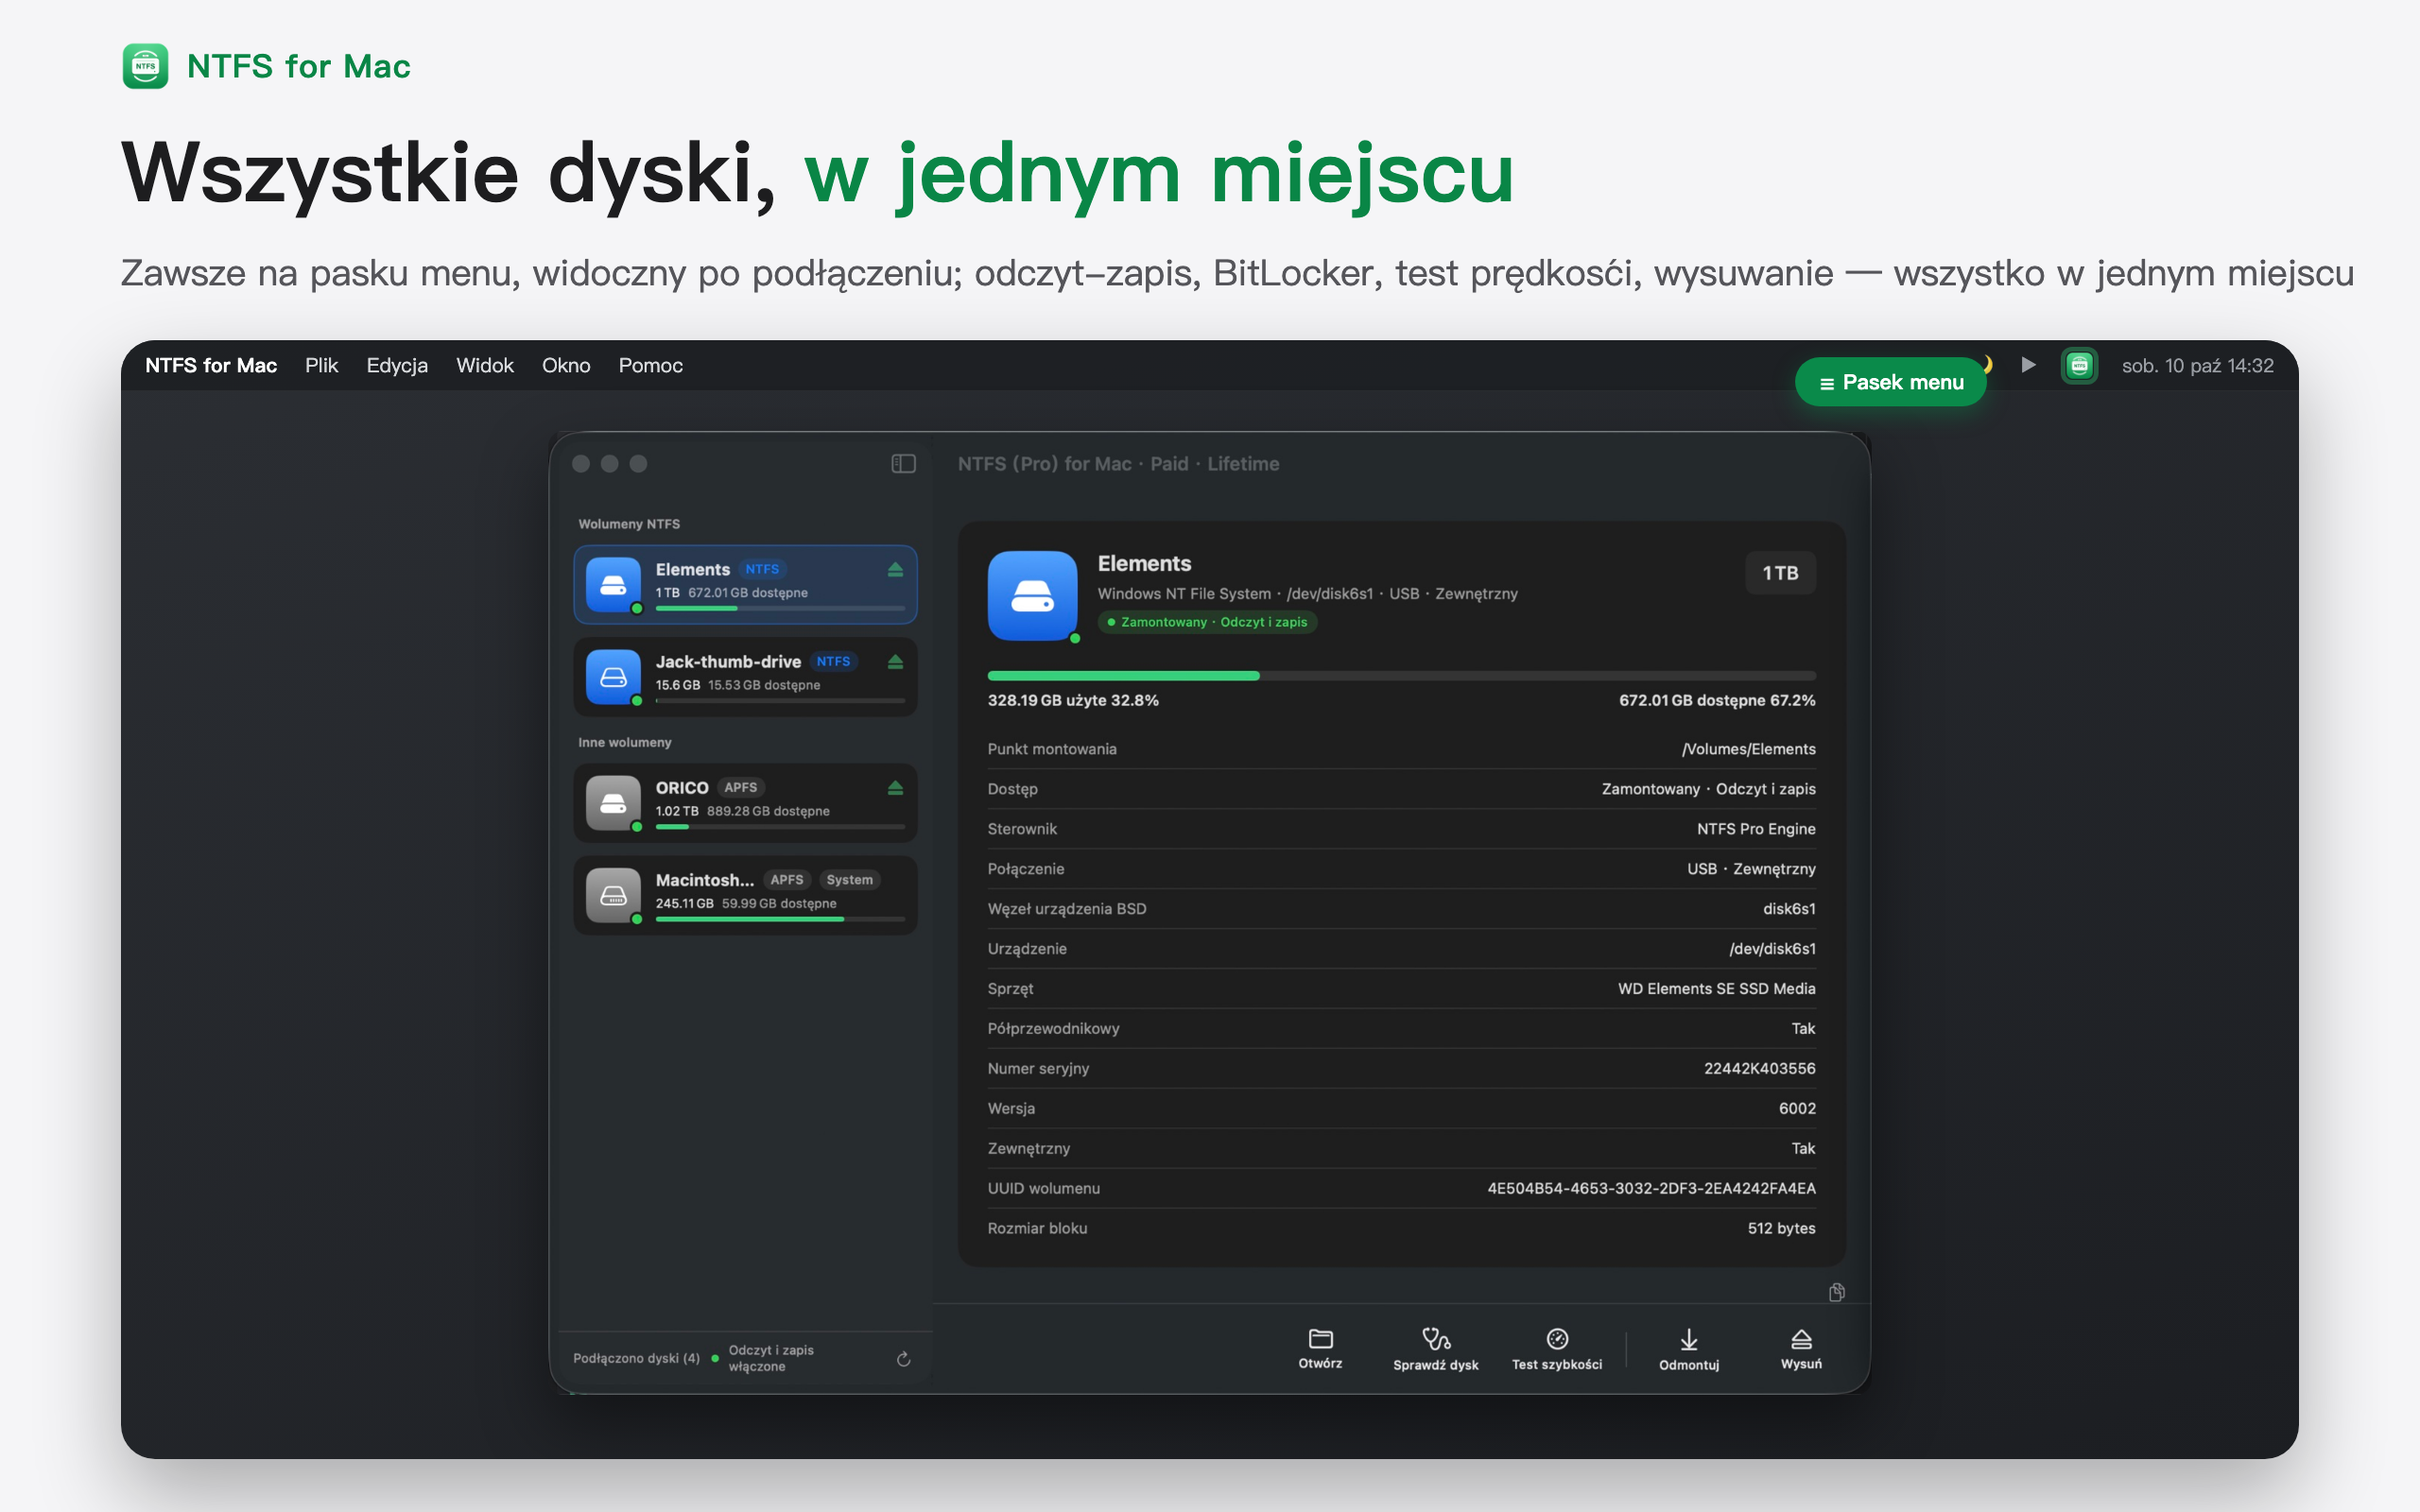Click Podłączono dyski (4) status text
This screenshot has width=2420, height=1512.
636,1358
